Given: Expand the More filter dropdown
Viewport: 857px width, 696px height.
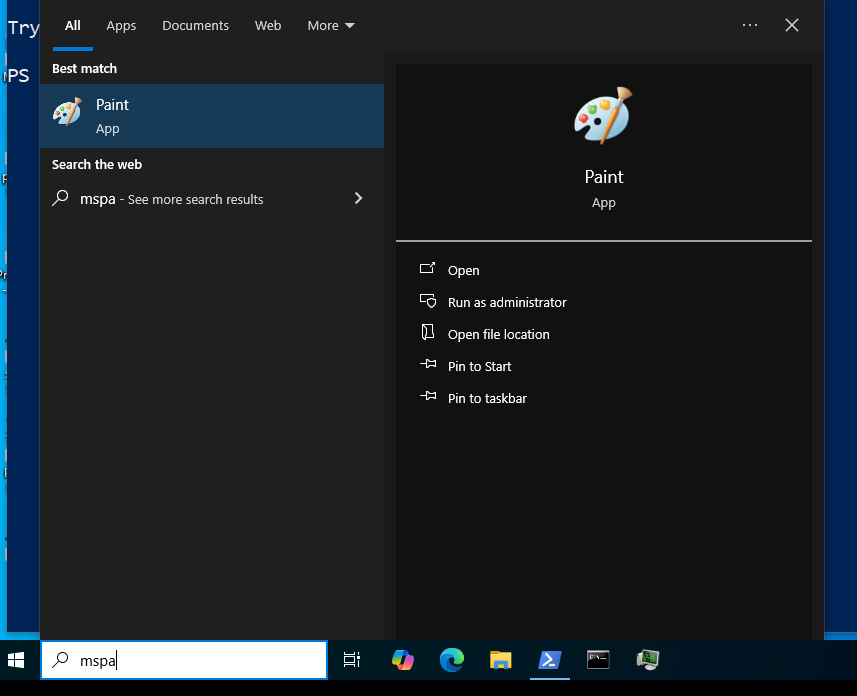Looking at the screenshot, I should (x=331, y=26).
